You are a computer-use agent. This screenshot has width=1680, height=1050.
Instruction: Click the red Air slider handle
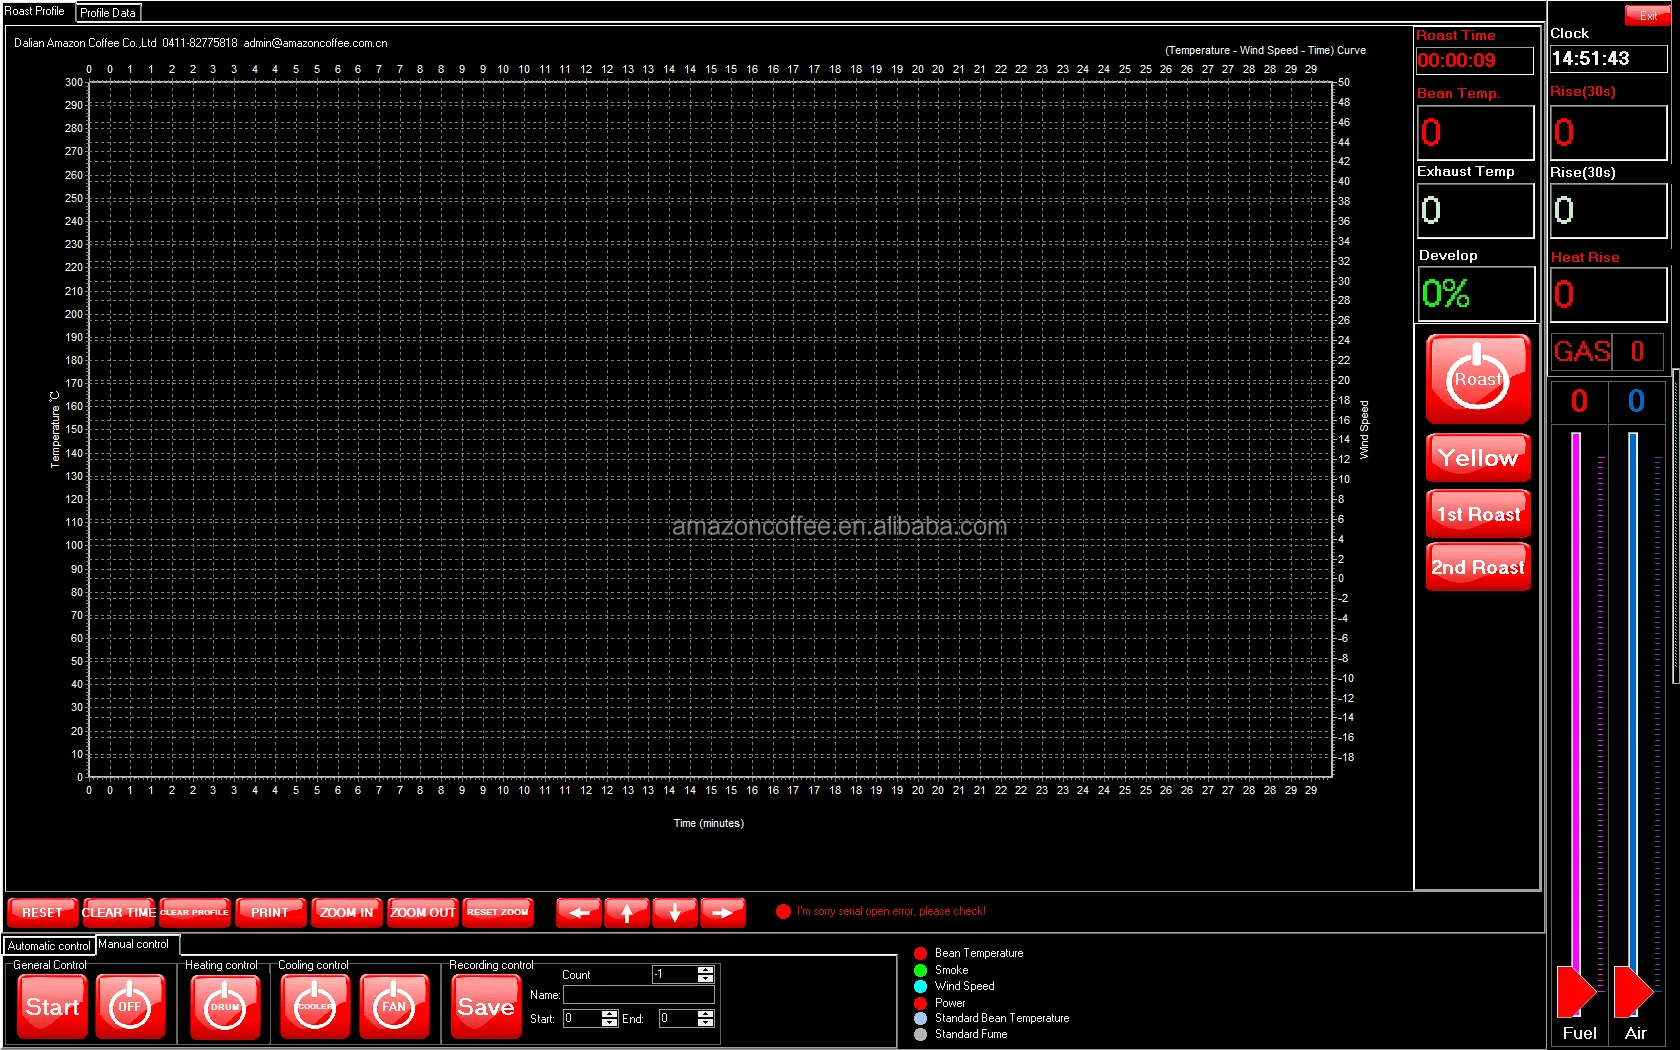pos(1632,990)
